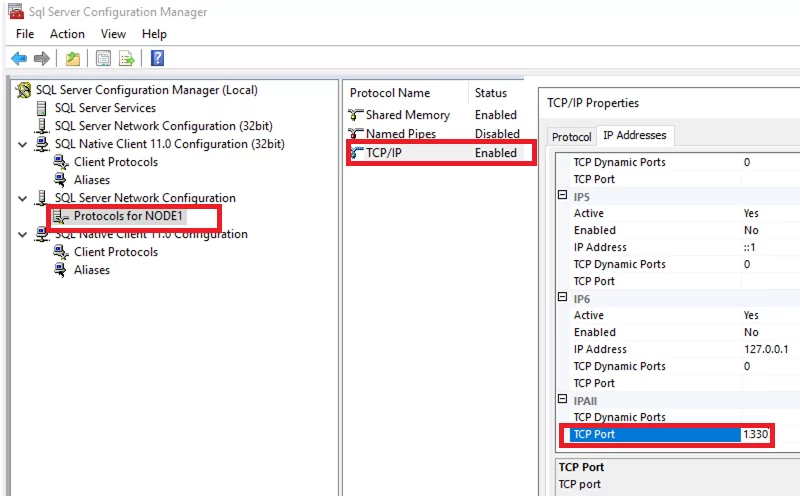Click the Network Configuration (32bit) node icon

pos(42,126)
